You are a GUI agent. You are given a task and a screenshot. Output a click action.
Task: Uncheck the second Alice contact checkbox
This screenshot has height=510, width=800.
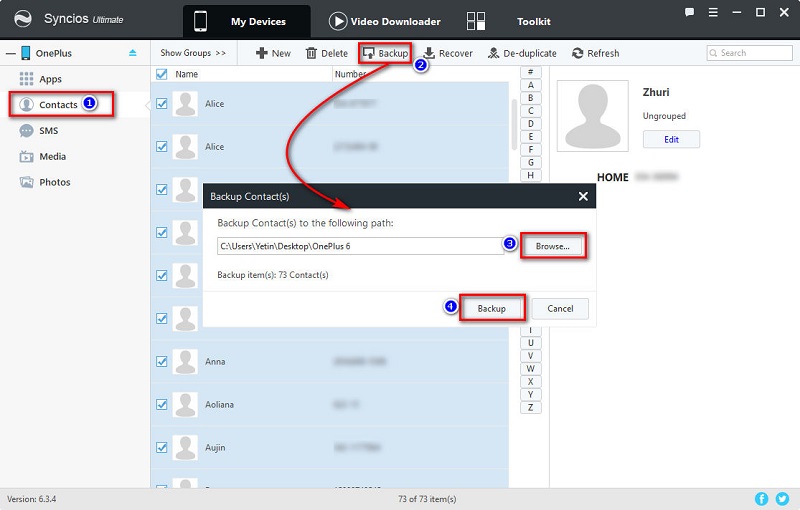(162, 146)
